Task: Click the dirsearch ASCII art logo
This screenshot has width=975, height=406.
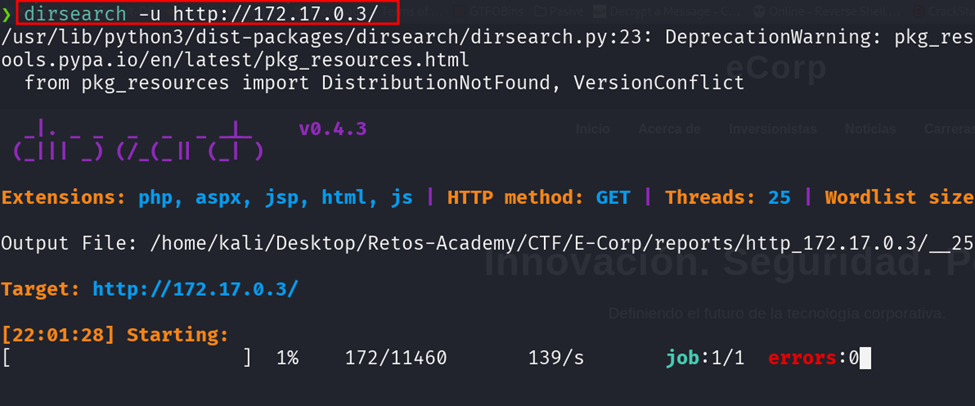Action: 138,141
